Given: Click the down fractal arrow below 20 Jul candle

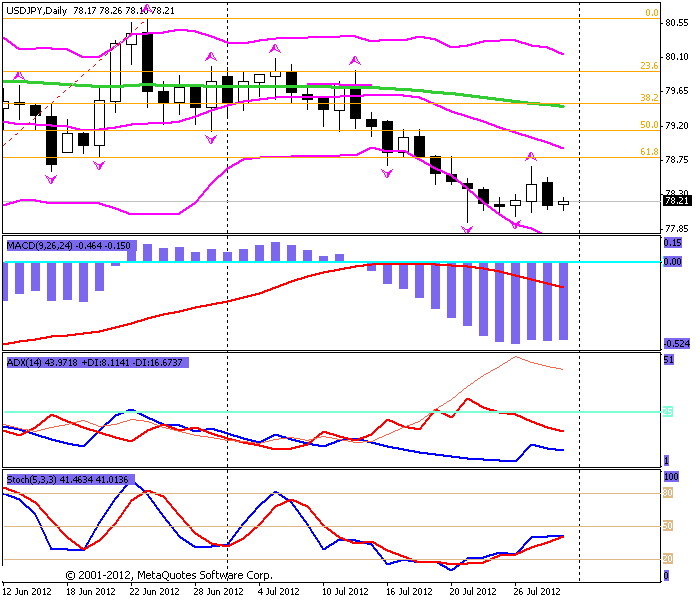Looking at the screenshot, I should click(x=467, y=229).
